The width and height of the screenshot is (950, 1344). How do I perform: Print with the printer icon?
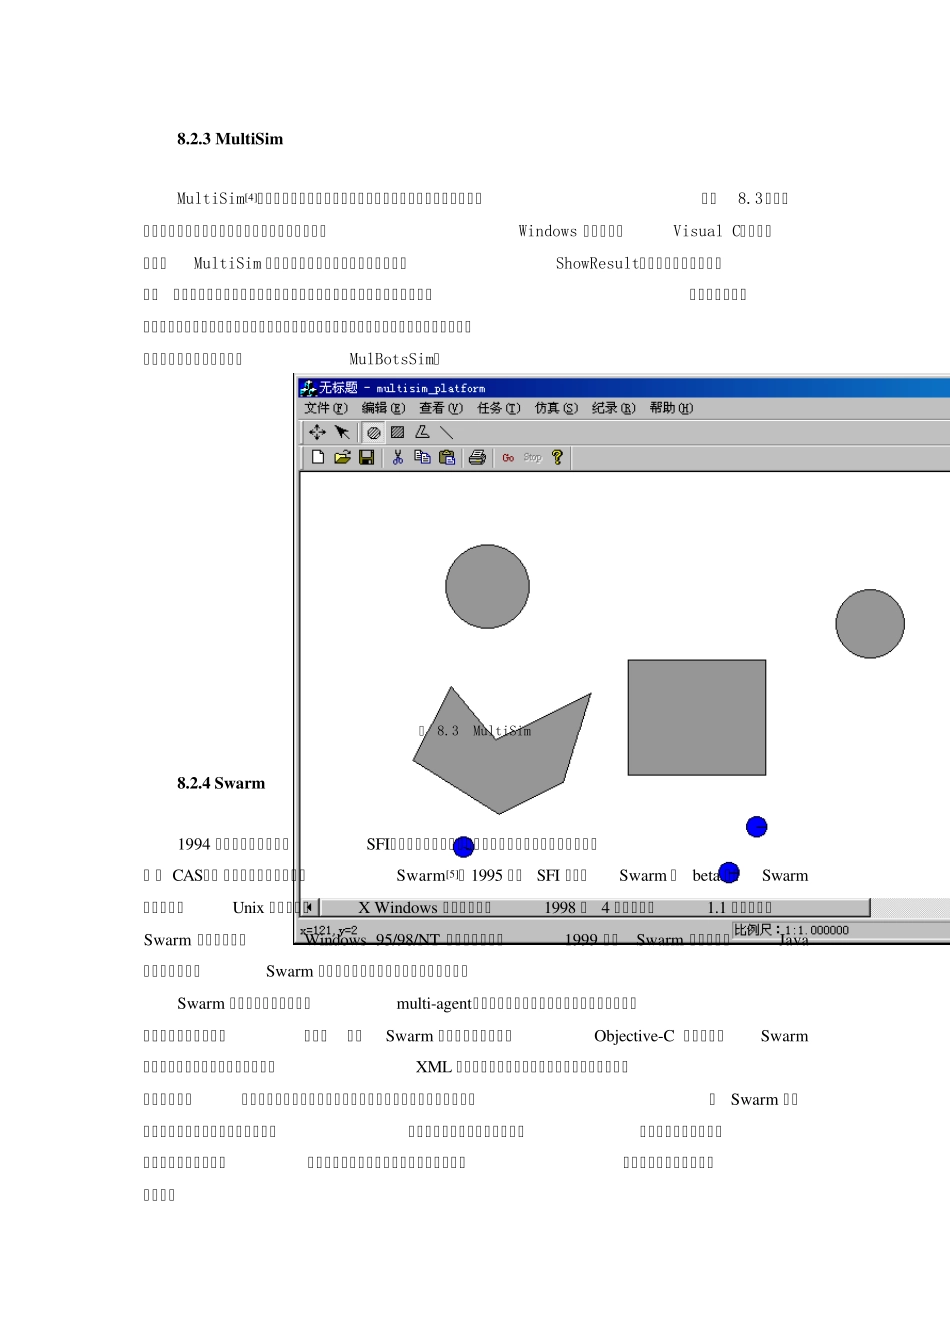pyautogui.click(x=477, y=457)
